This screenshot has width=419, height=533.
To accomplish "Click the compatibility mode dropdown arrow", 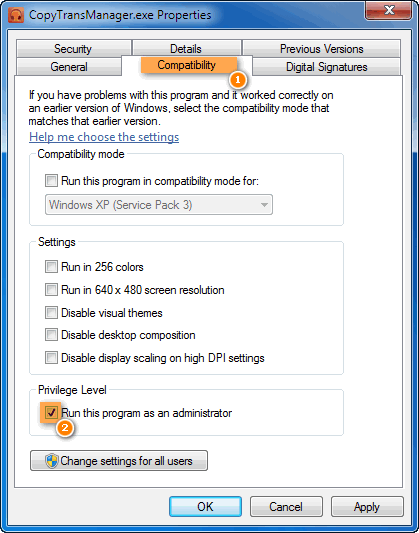I will (264, 205).
